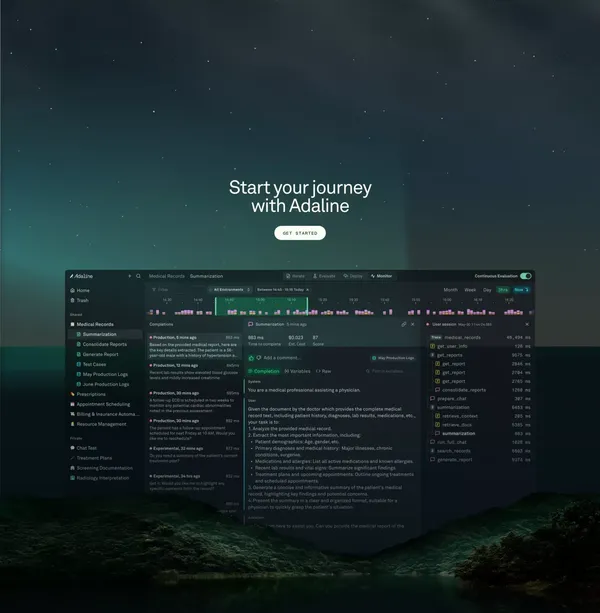Select the Summarization prompt in sidebar
600x613 pixels.
pyautogui.click(x=105, y=334)
